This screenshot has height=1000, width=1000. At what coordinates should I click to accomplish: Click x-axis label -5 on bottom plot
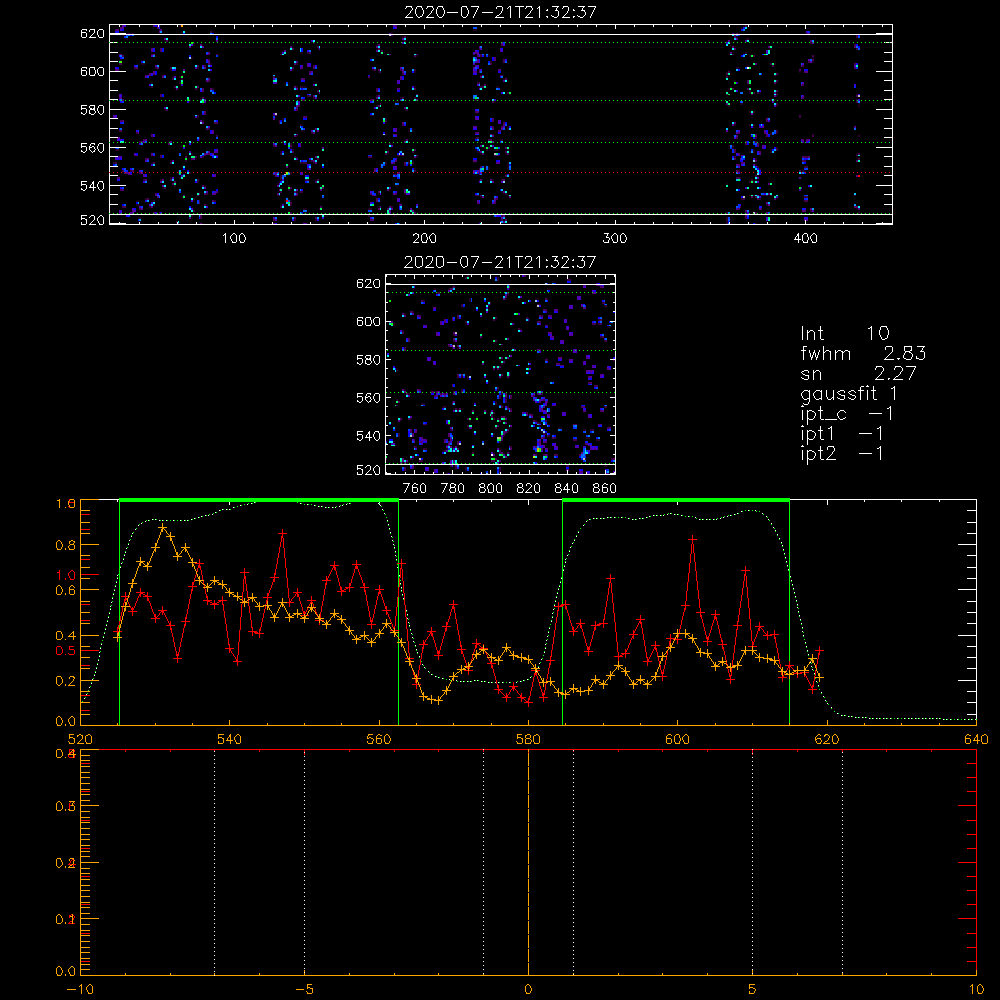(x=305, y=990)
